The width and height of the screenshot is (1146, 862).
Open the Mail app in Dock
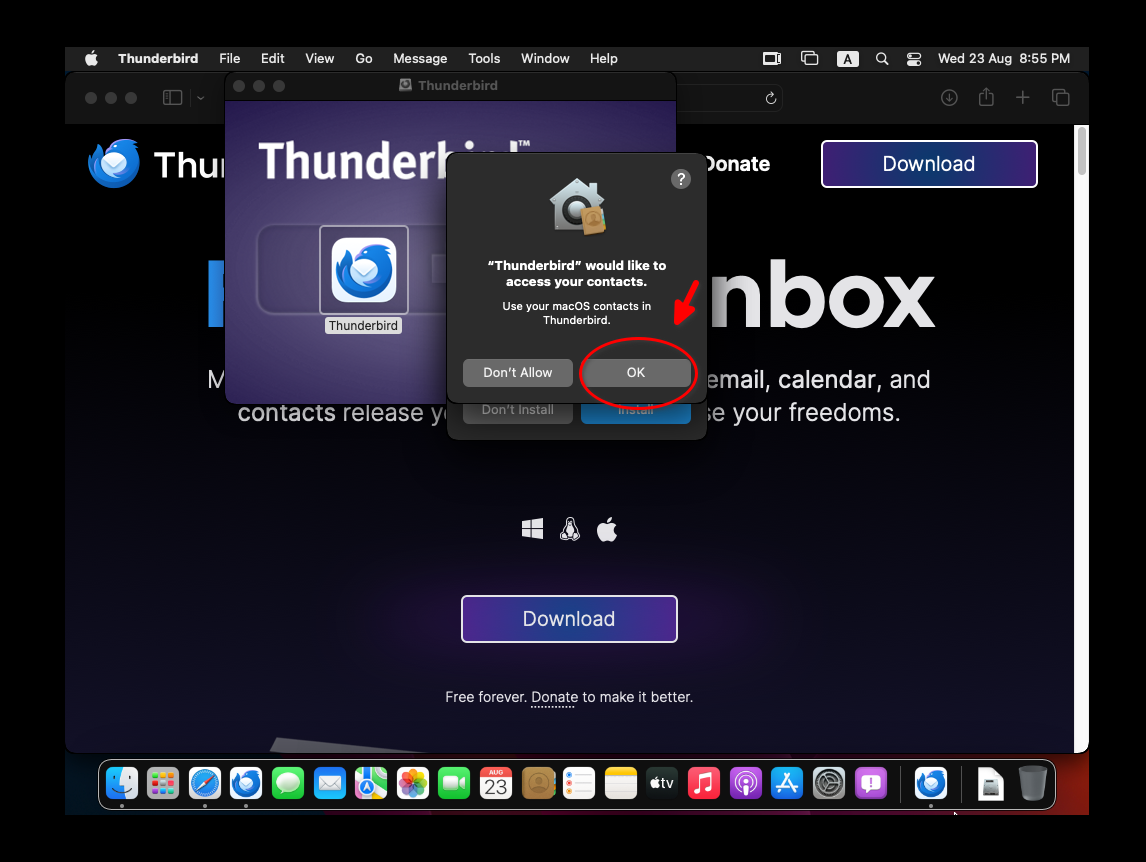330,784
